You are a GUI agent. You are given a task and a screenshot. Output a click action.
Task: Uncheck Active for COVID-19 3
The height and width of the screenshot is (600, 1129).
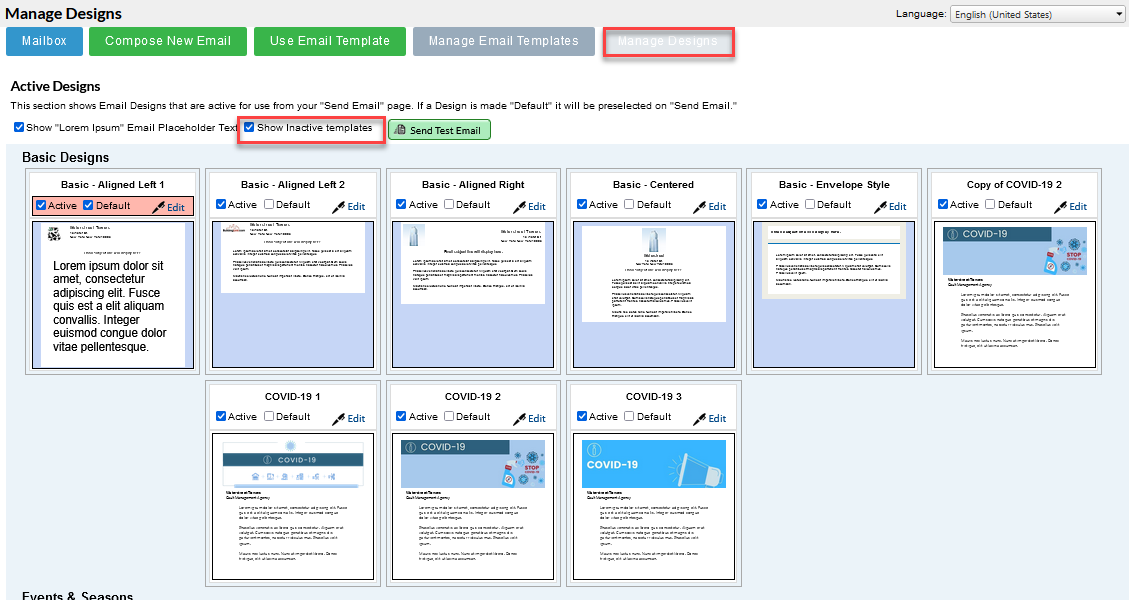pos(581,416)
